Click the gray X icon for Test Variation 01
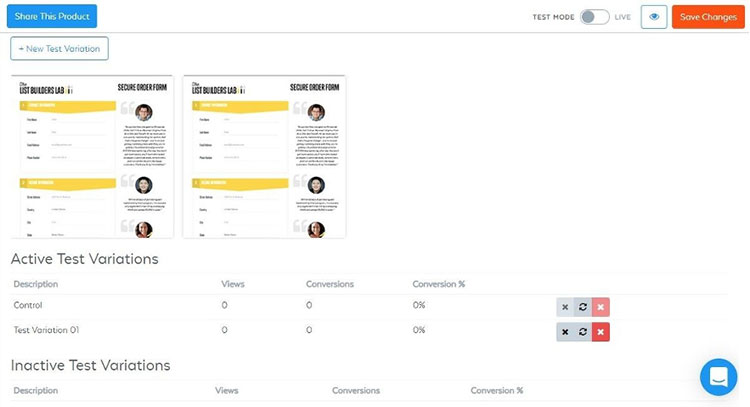This screenshot has height=407, width=750. pyautogui.click(x=565, y=332)
